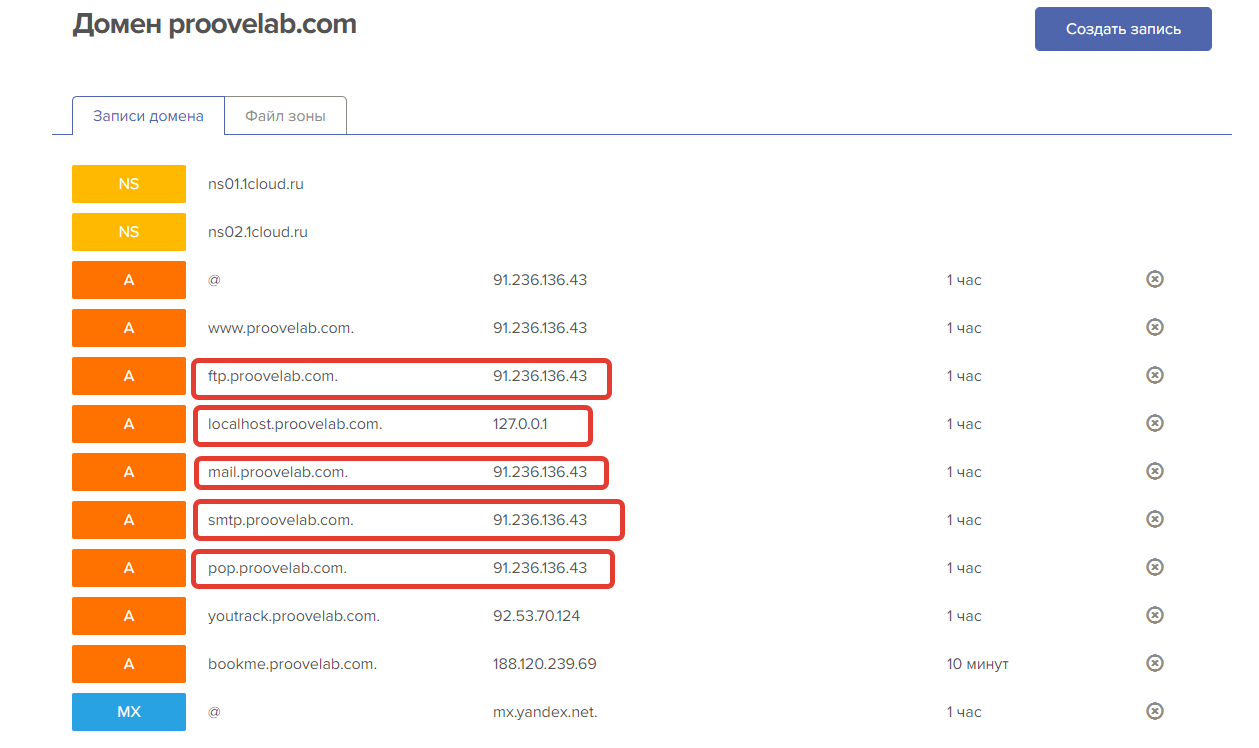The image size is (1259, 748).
Task: Click the ns01.1cloud.ru nameserver entry
Action: point(256,184)
